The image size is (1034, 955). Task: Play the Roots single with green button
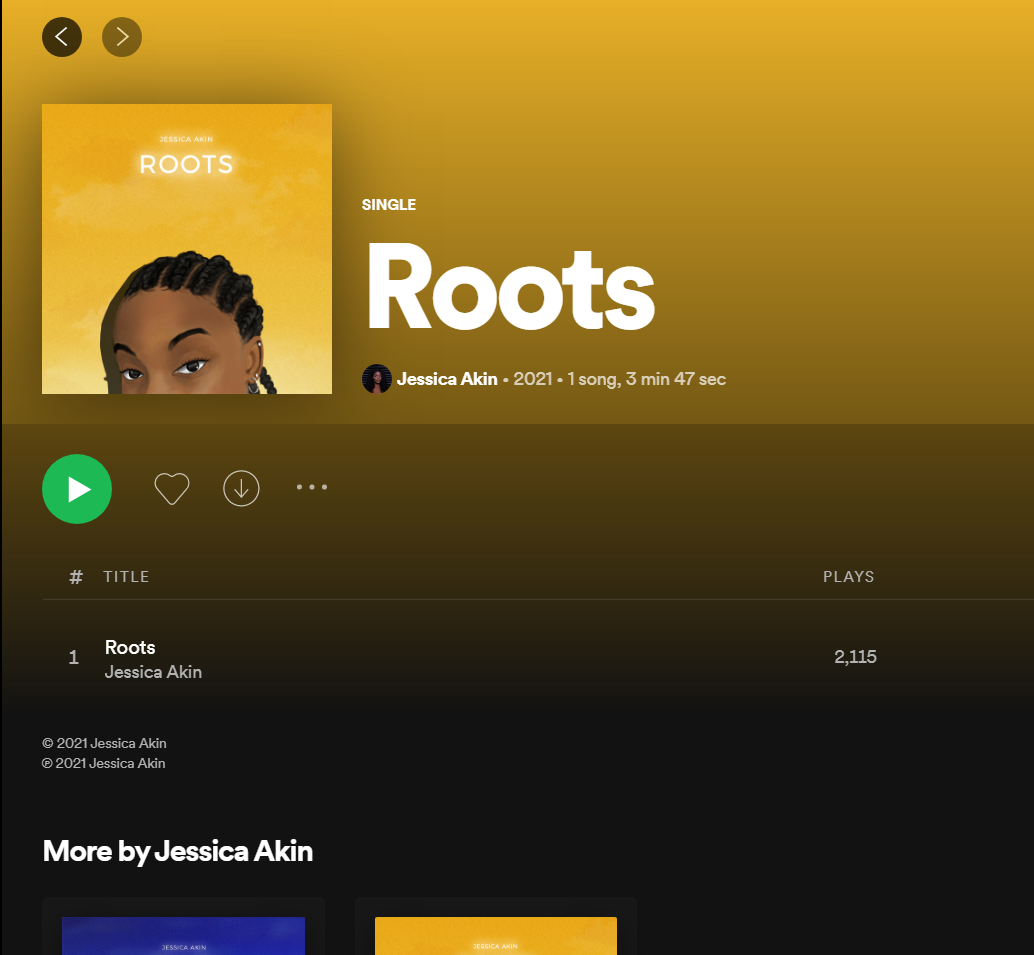pyautogui.click(x=77, y=489)
